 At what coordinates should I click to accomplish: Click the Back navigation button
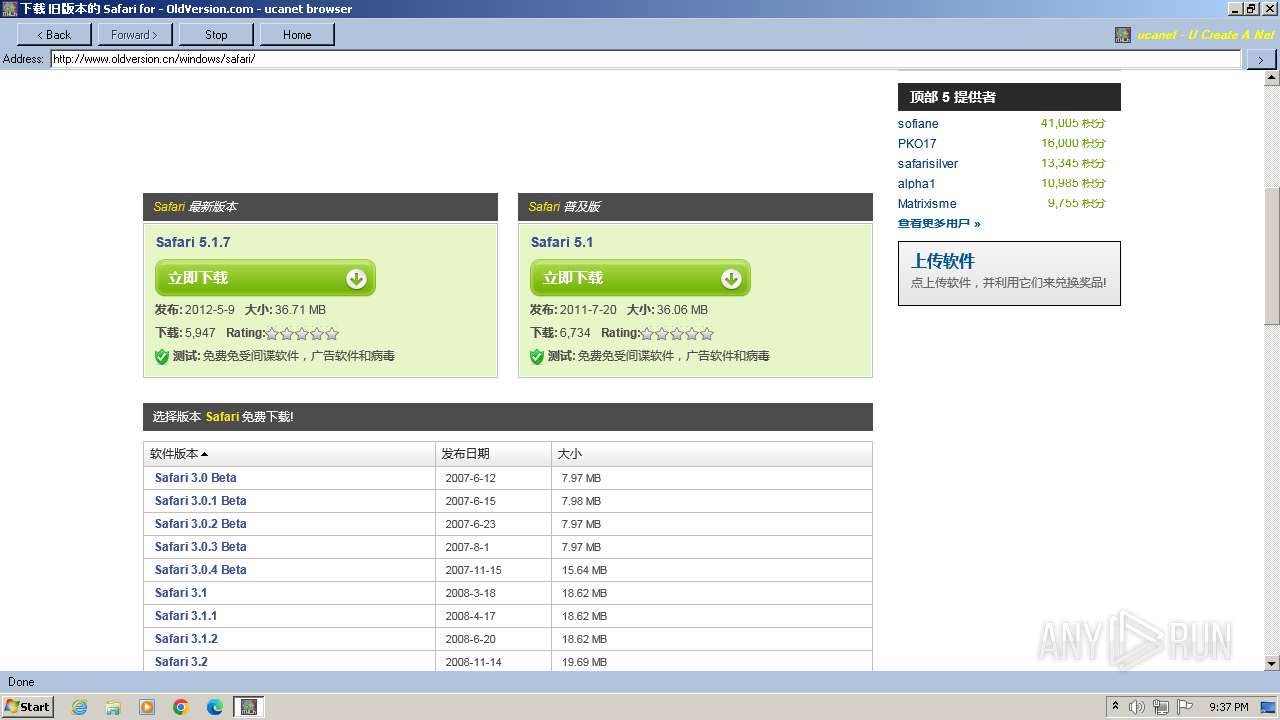point(54,34)
